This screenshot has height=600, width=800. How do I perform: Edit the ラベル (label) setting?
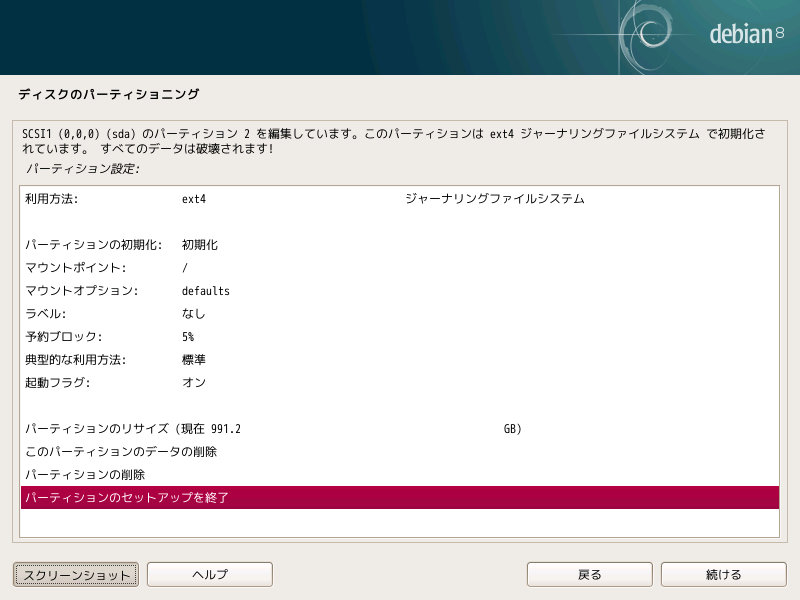[x=200, y=313]
